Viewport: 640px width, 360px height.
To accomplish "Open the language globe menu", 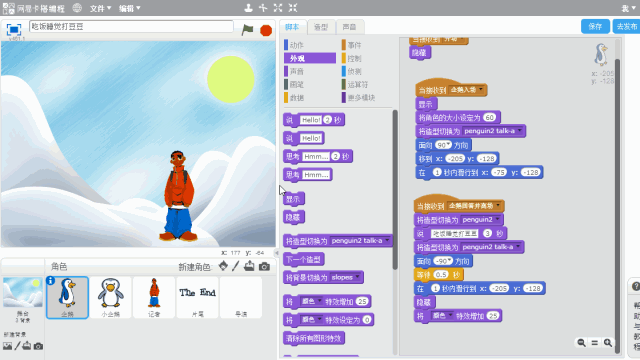I will point(77,8).
